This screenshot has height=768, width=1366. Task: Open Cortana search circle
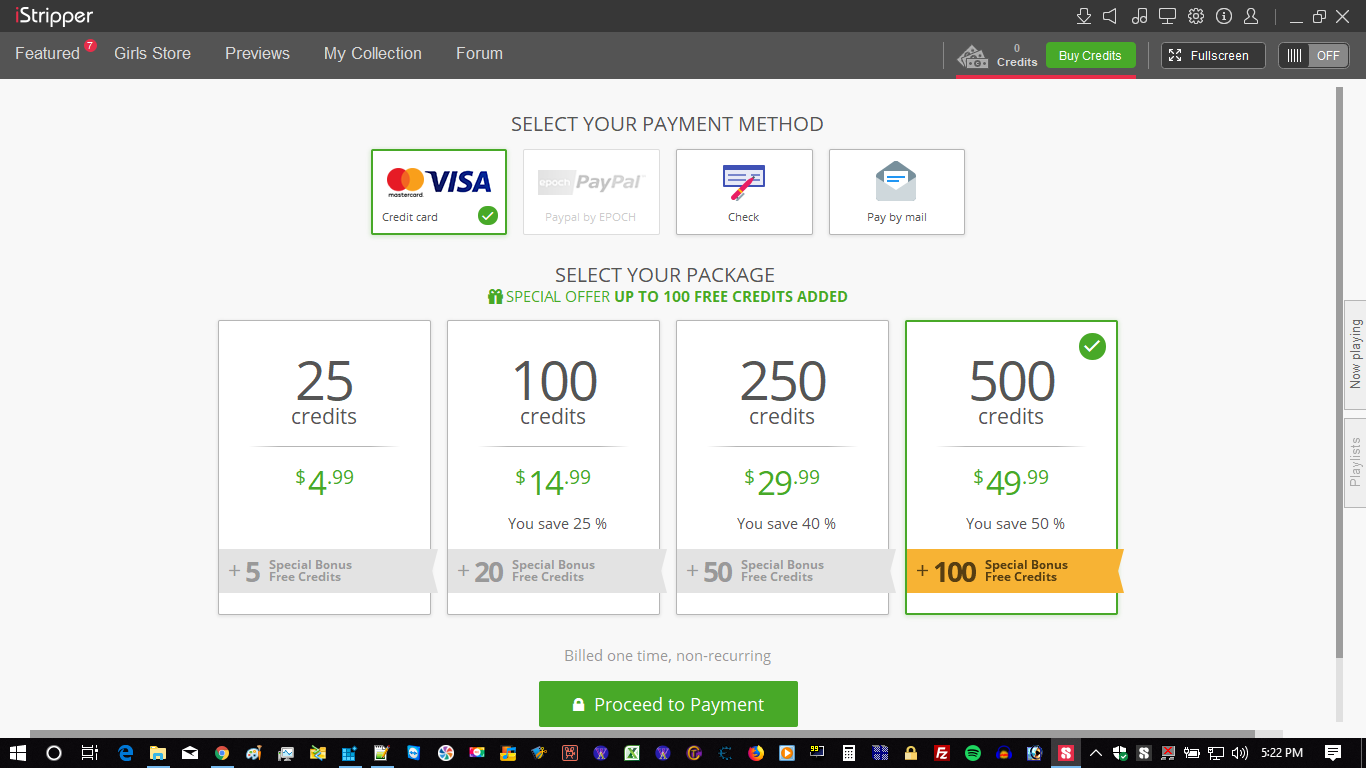[x=54, y=753]
